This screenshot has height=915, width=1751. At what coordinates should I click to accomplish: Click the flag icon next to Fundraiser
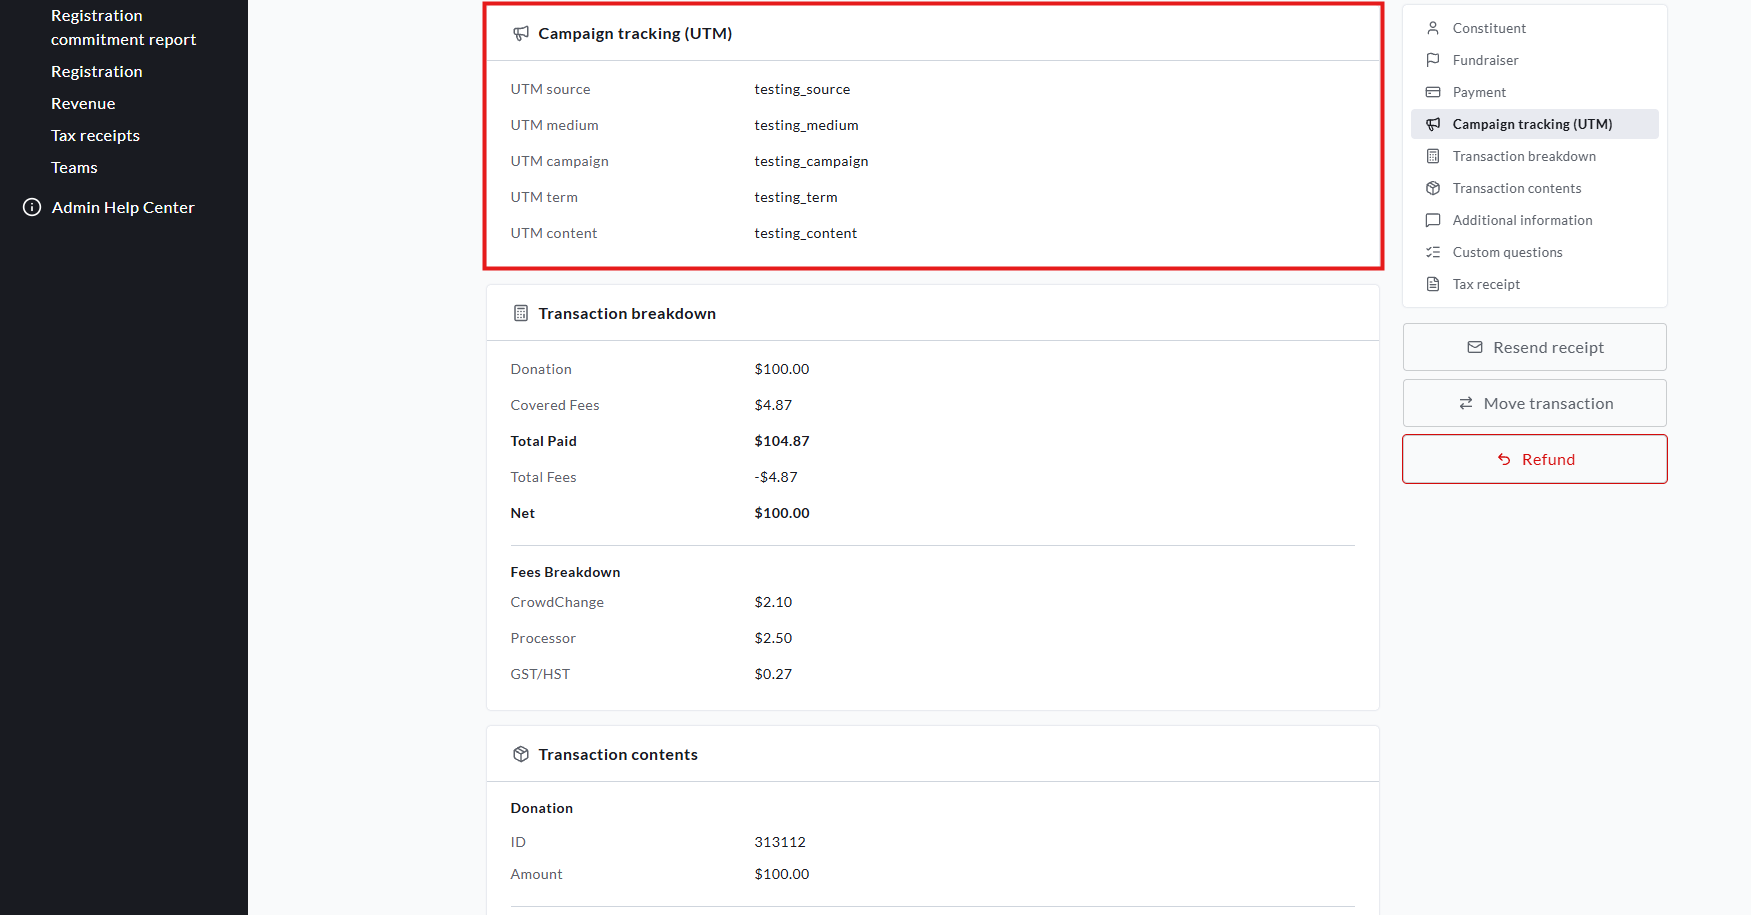(1433, 60)
